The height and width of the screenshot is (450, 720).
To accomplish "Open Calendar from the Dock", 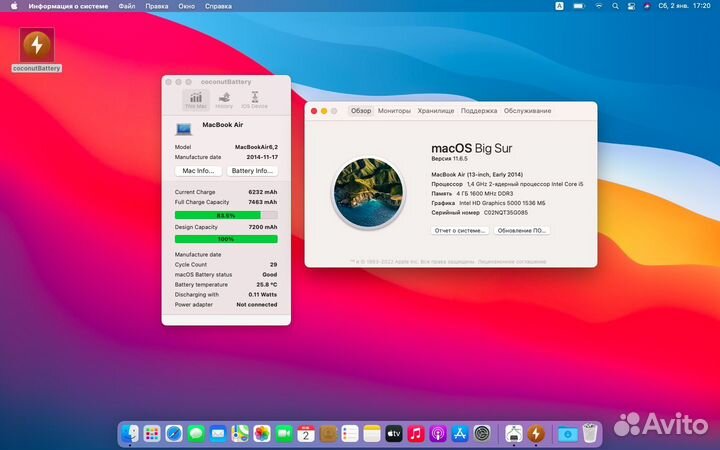I will [306, 433].
